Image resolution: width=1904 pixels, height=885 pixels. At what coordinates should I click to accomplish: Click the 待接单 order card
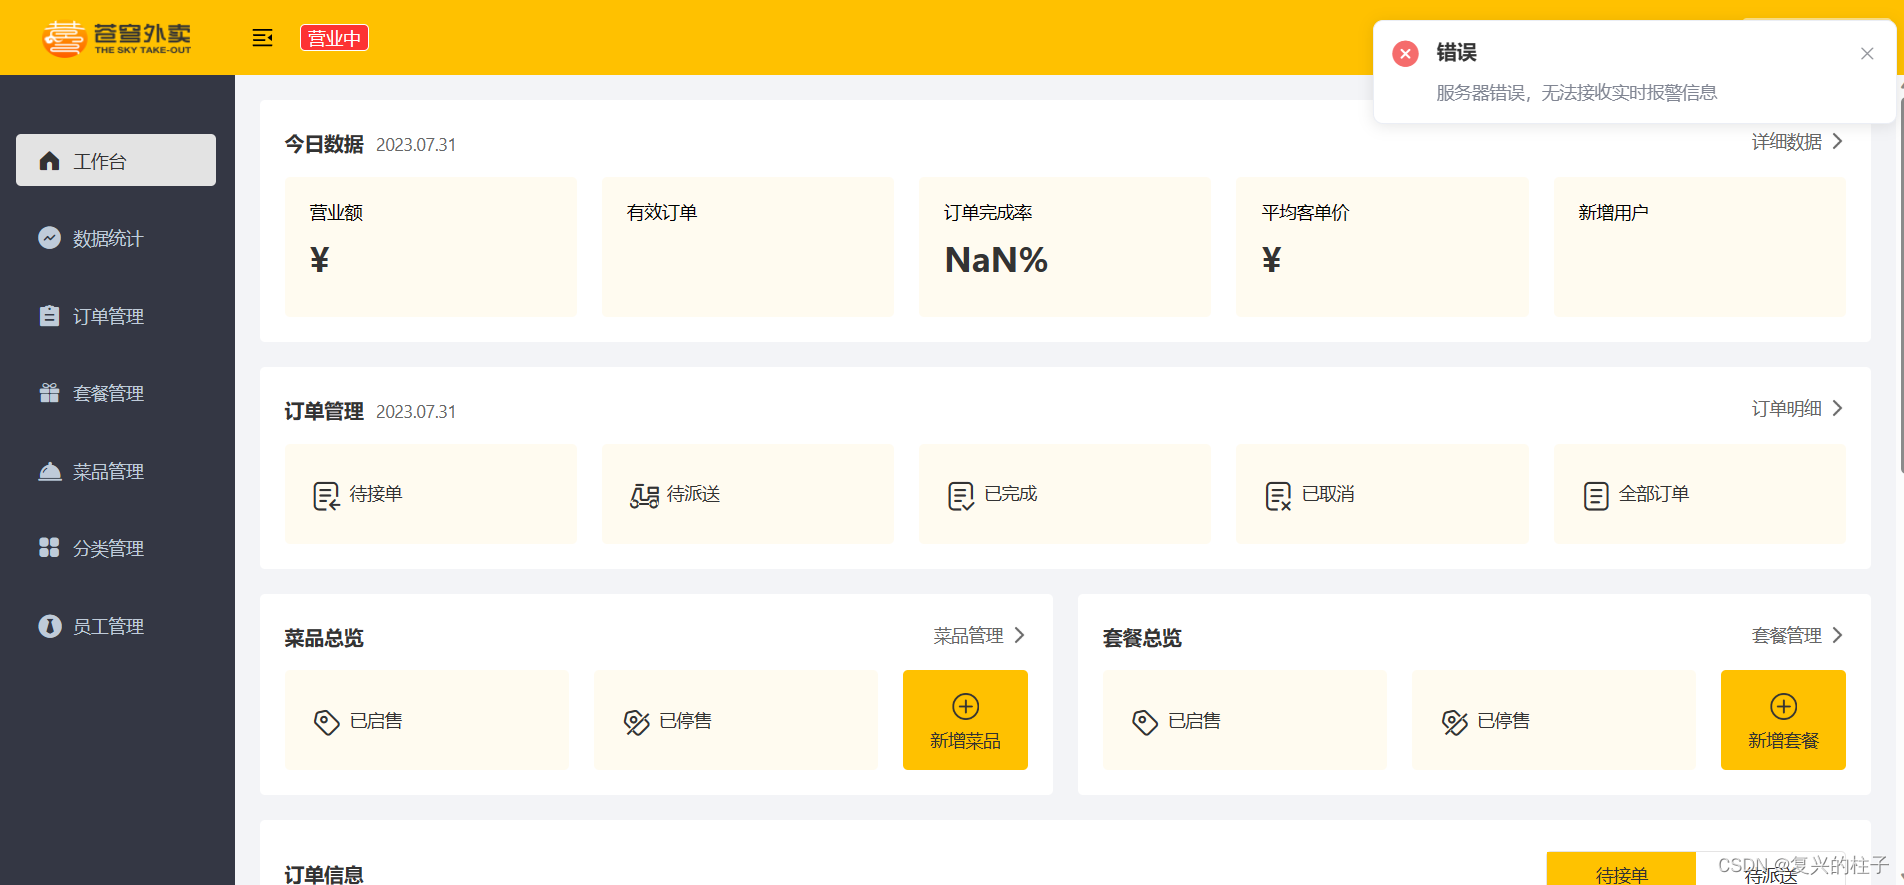tap(431, 494)
